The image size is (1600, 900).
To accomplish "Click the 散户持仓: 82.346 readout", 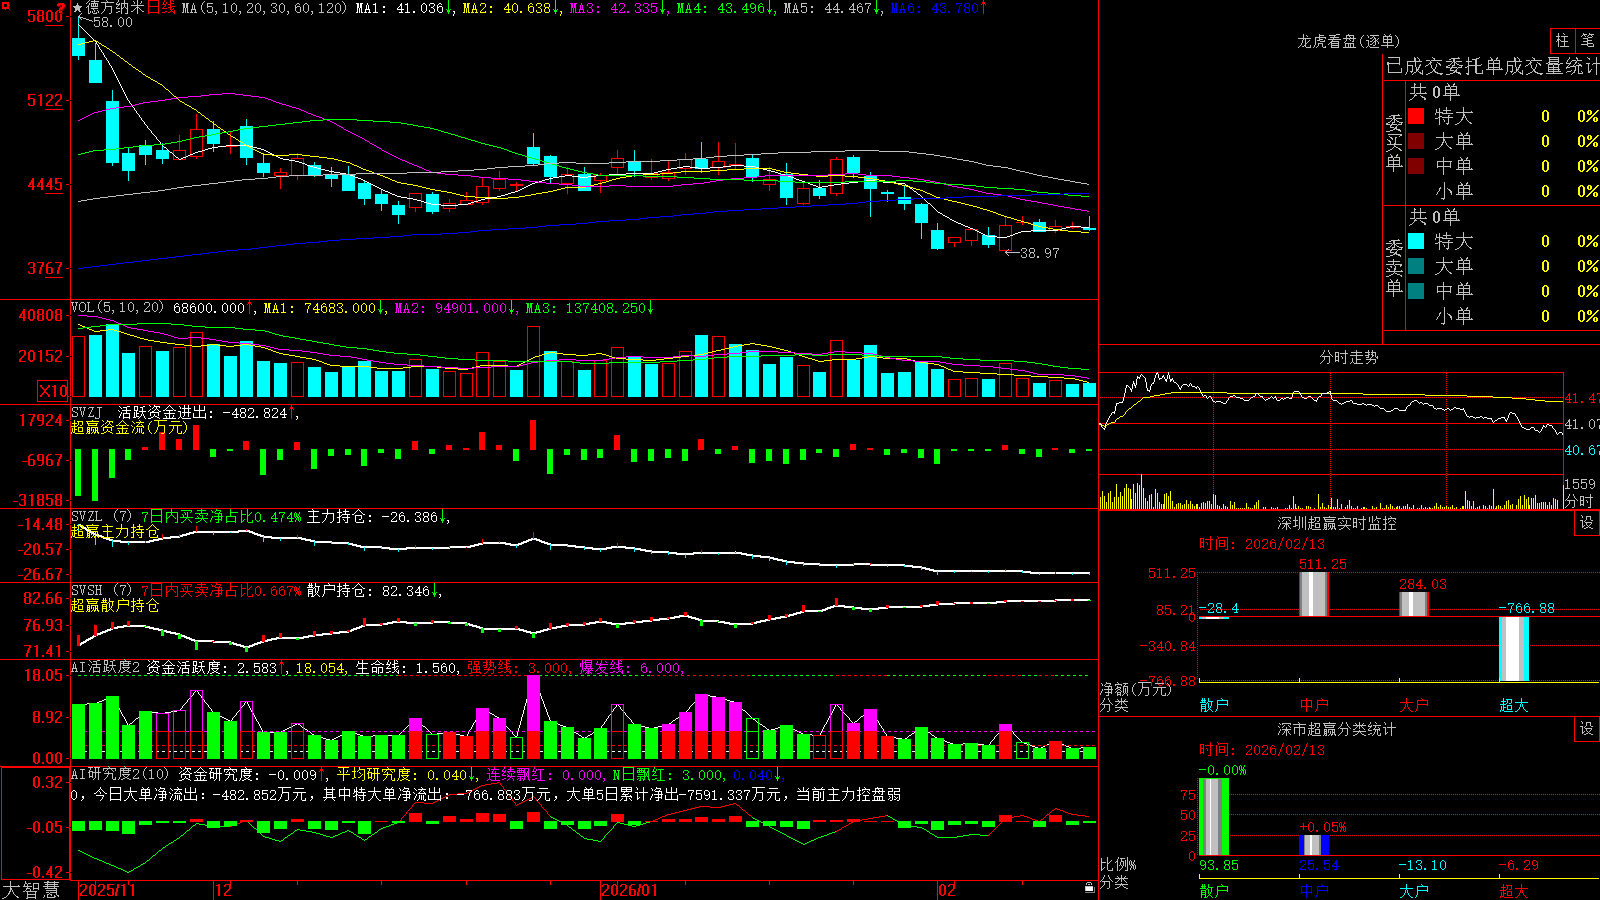I will point(372,591).
